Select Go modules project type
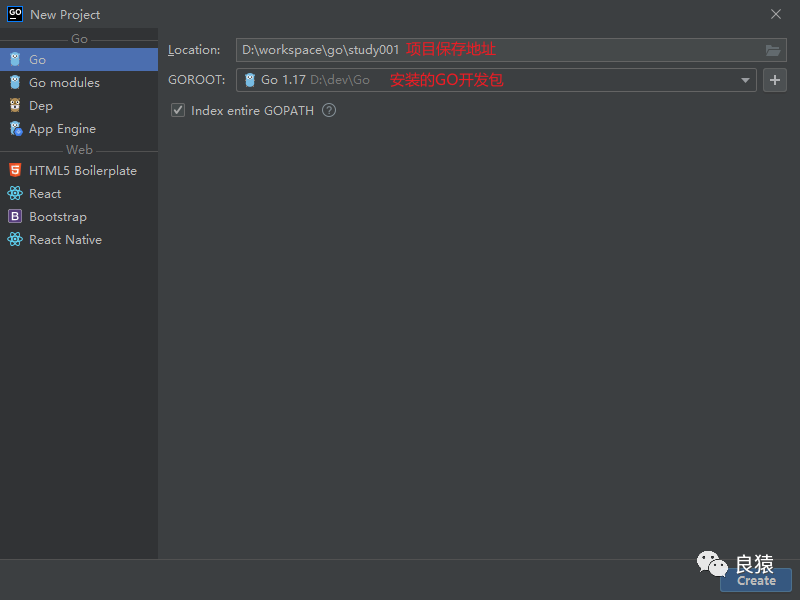Image resolution: width=800 pixels, height=600 pixels. (x=79, y=83)
